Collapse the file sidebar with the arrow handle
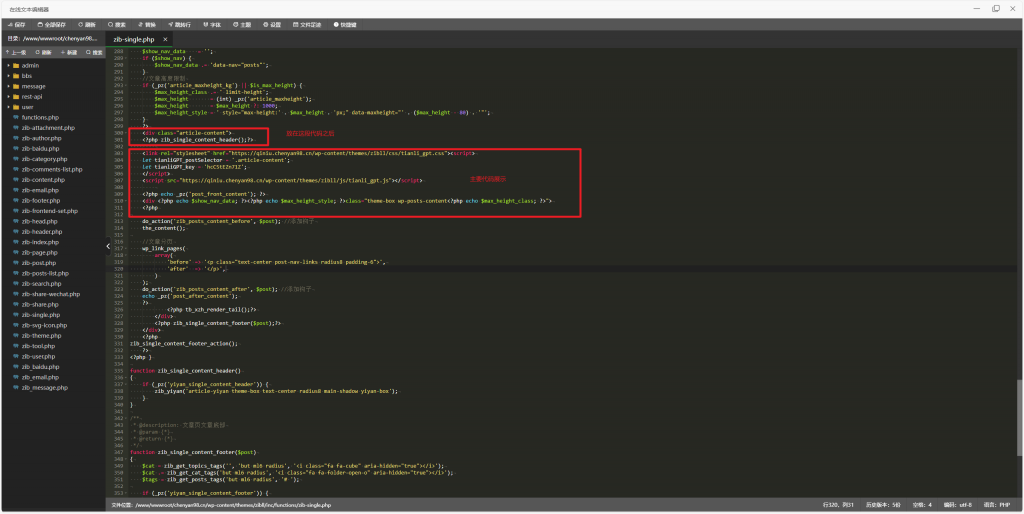1024x514 pixels. [x=108, y=244]
